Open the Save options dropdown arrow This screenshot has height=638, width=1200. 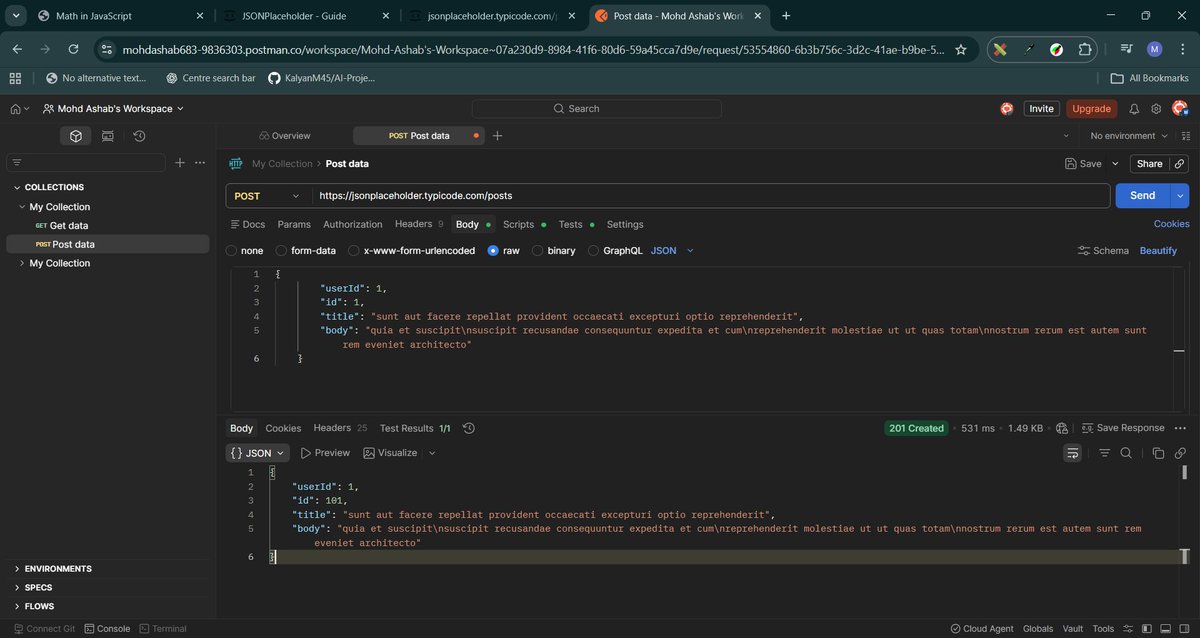pos(1116,164)
